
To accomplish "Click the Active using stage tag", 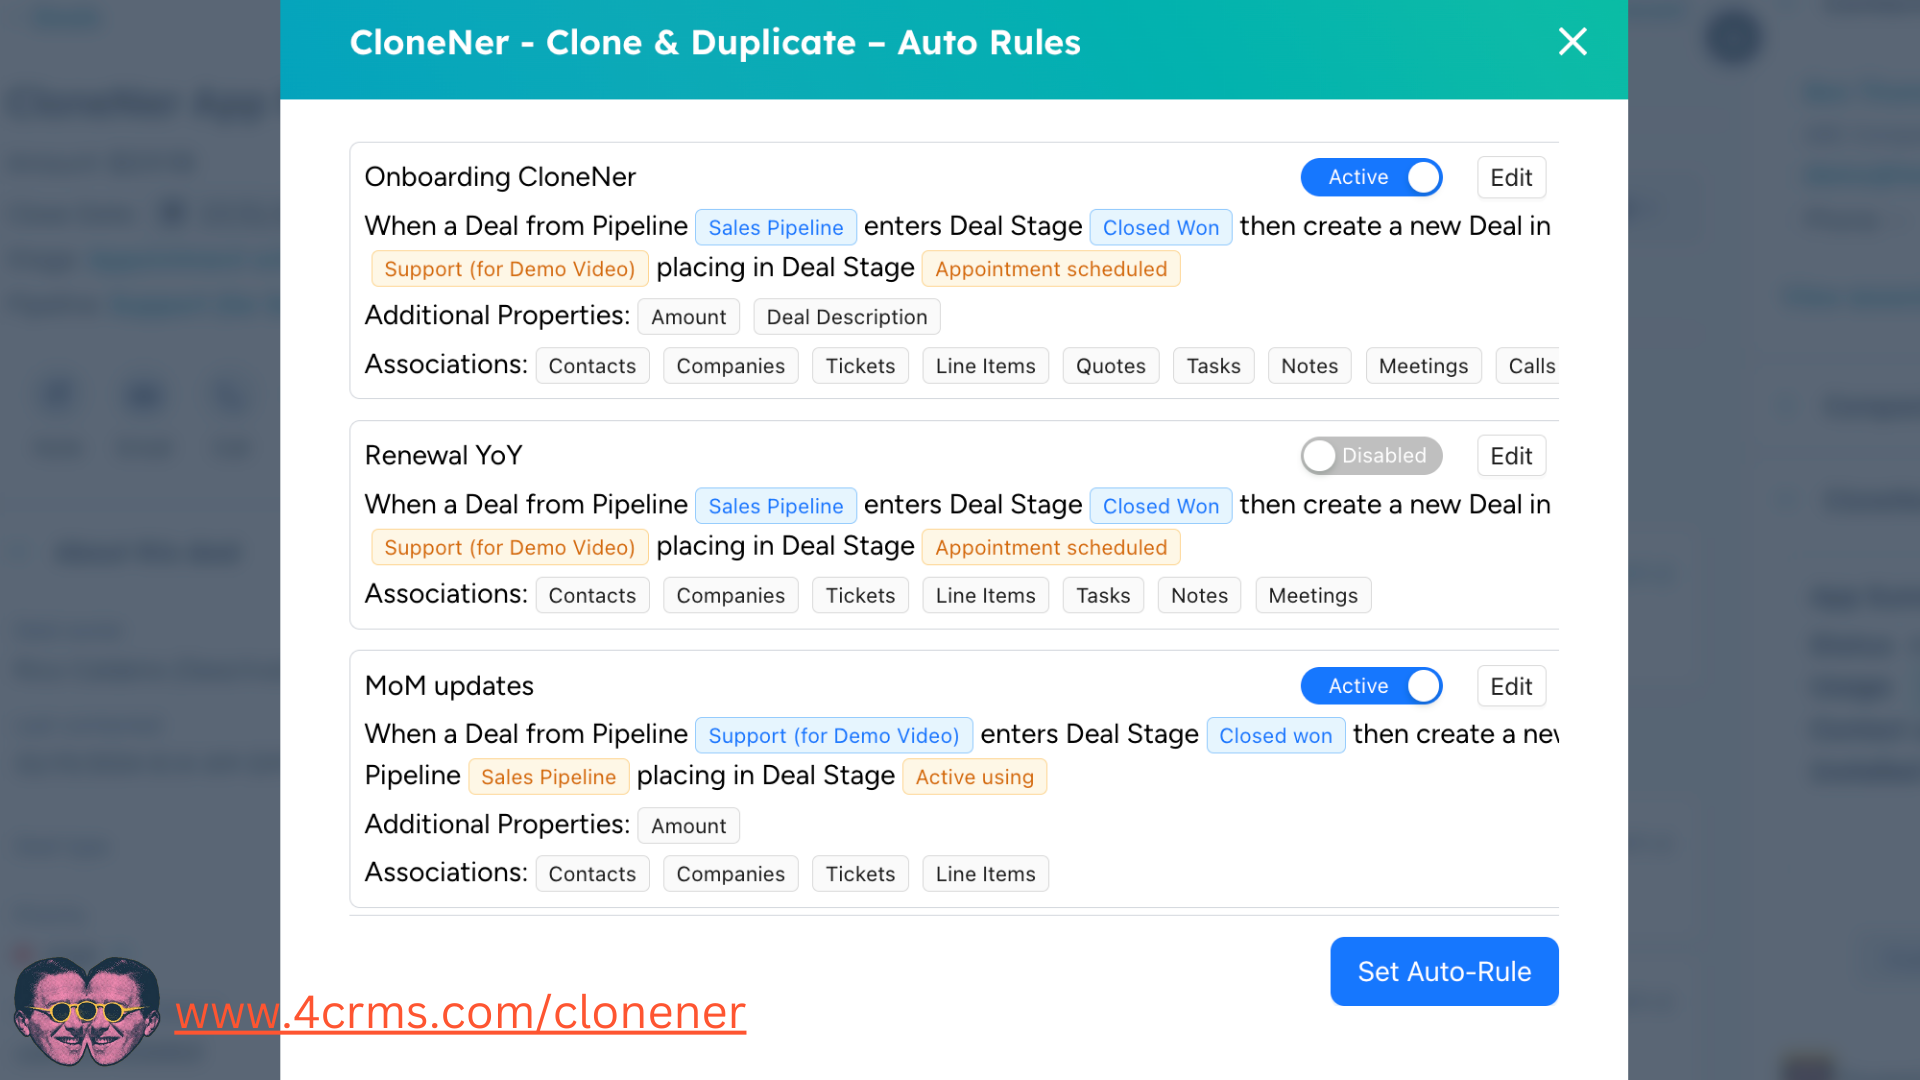I will tap(974, 777).
